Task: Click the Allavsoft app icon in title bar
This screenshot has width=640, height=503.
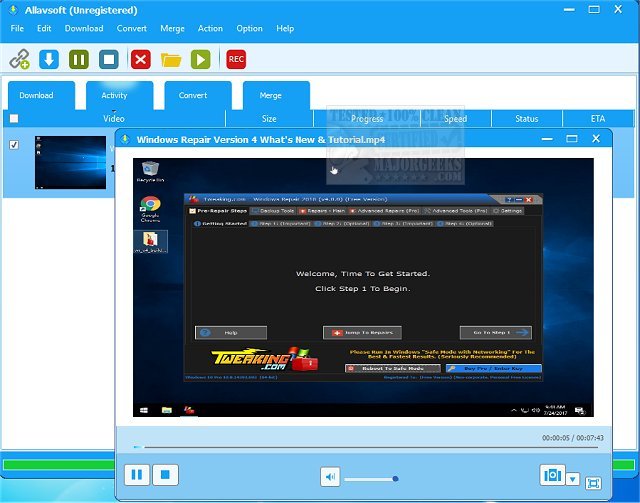Action: click(x=13, y=10)
